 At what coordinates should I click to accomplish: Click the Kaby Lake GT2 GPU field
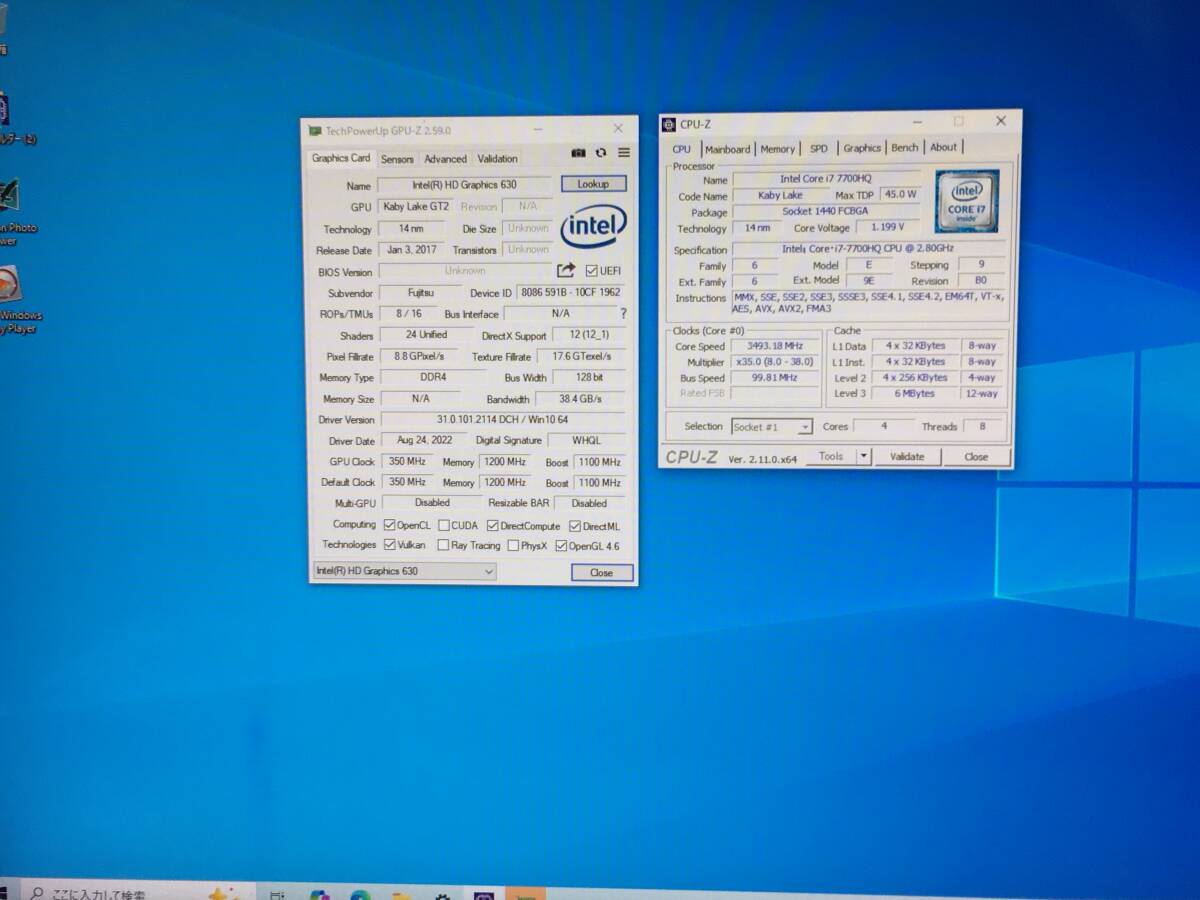click(416, 207)
